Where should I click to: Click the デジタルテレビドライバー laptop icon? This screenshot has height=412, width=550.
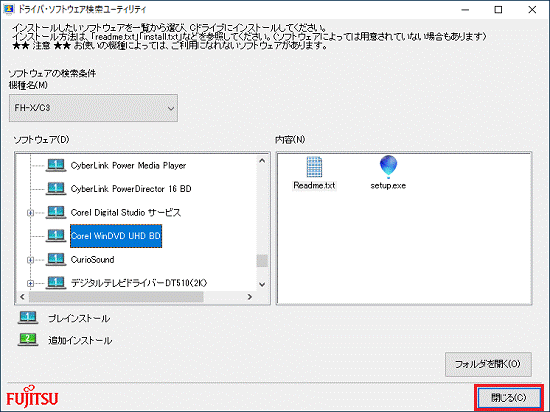click(56, 282)
